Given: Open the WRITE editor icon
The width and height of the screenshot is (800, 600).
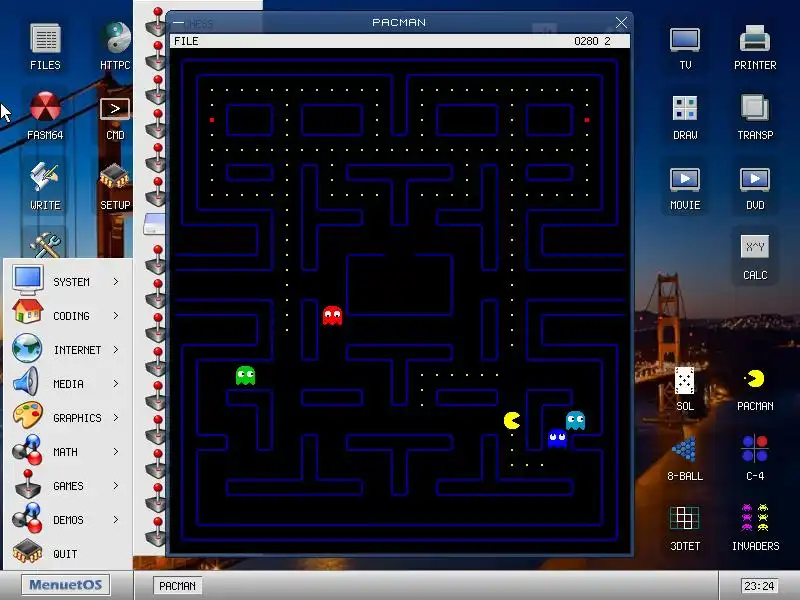Looking at the screenshot, I should 45,186.
